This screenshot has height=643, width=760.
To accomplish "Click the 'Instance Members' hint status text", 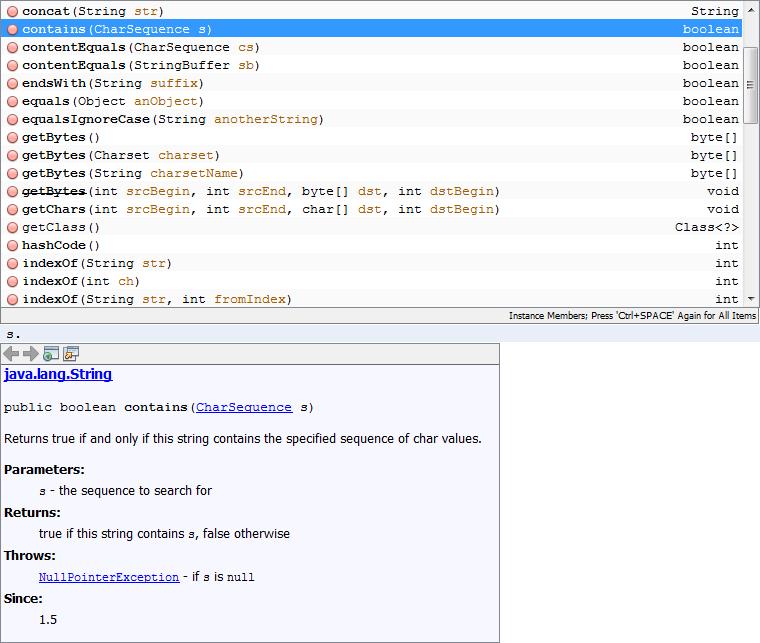I will [632, 316].
